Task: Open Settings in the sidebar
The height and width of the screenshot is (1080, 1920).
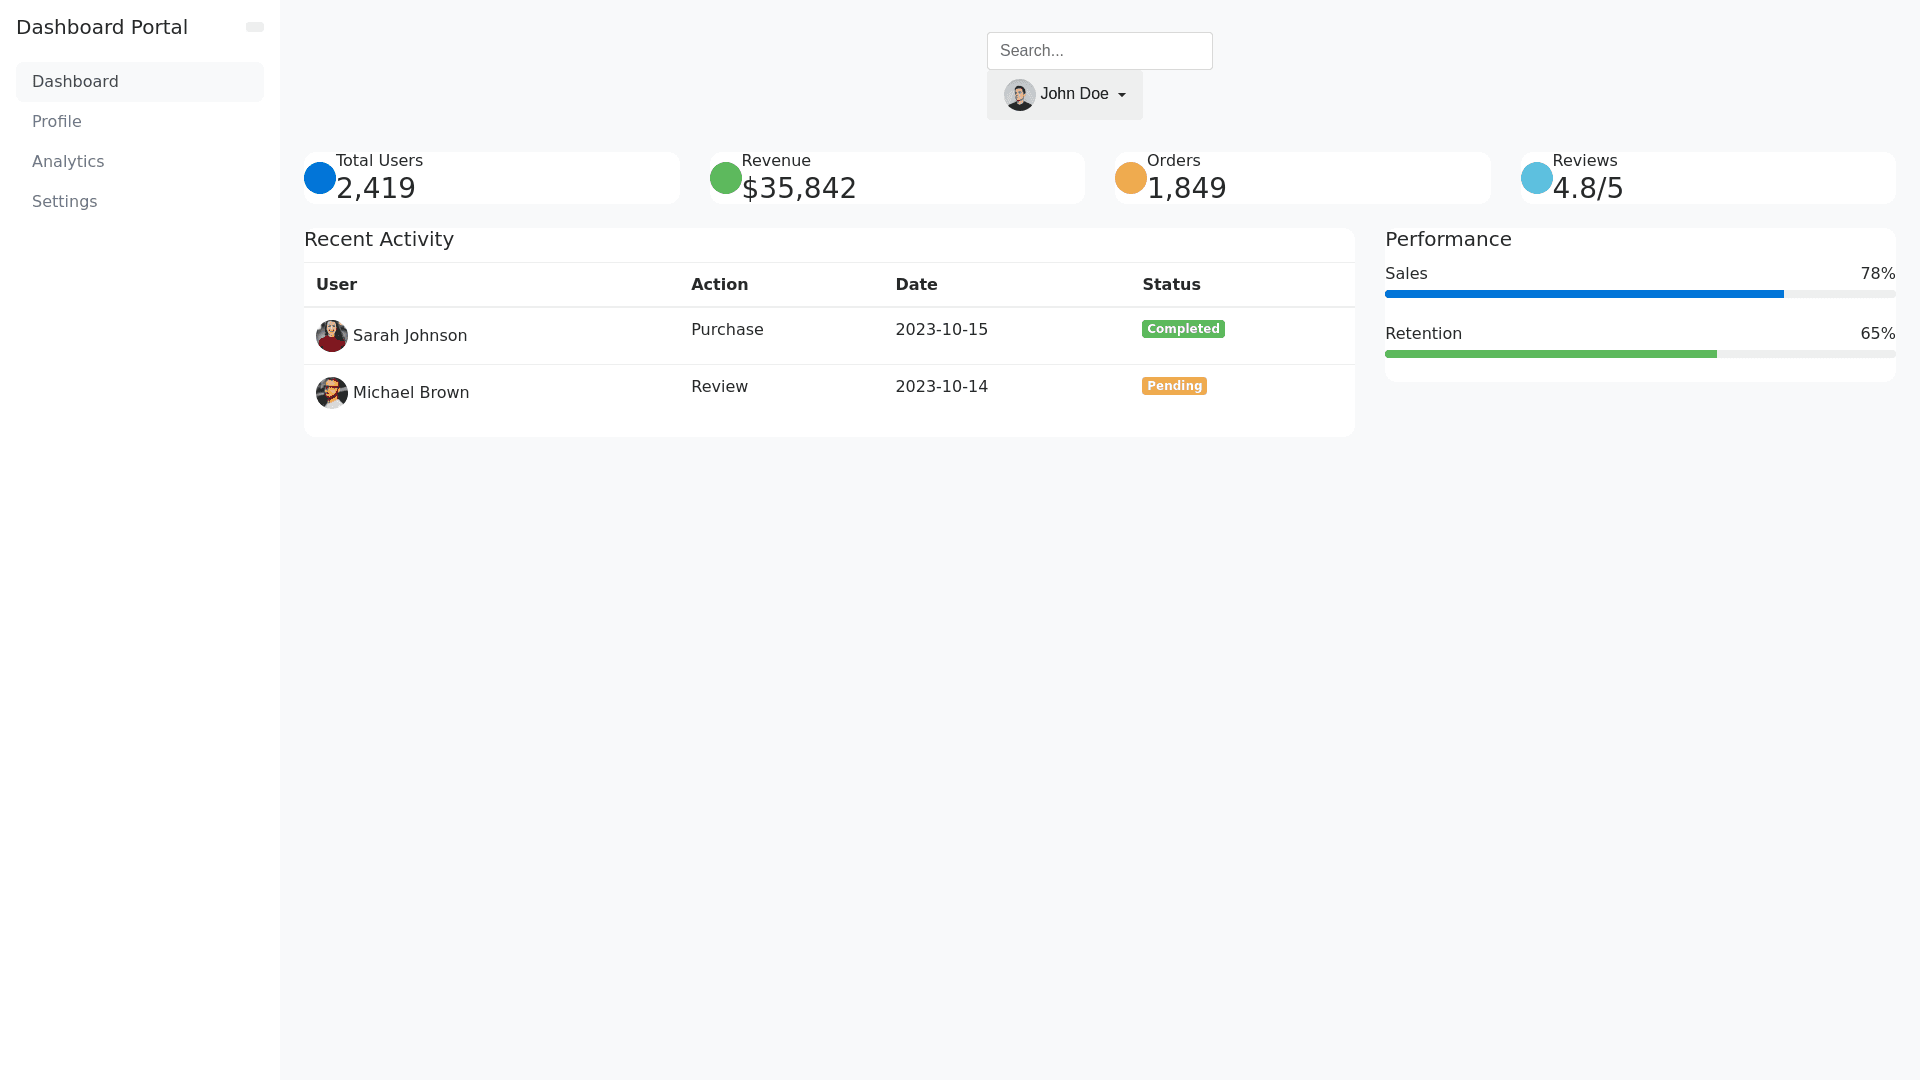Action: [x=65, y=202]
